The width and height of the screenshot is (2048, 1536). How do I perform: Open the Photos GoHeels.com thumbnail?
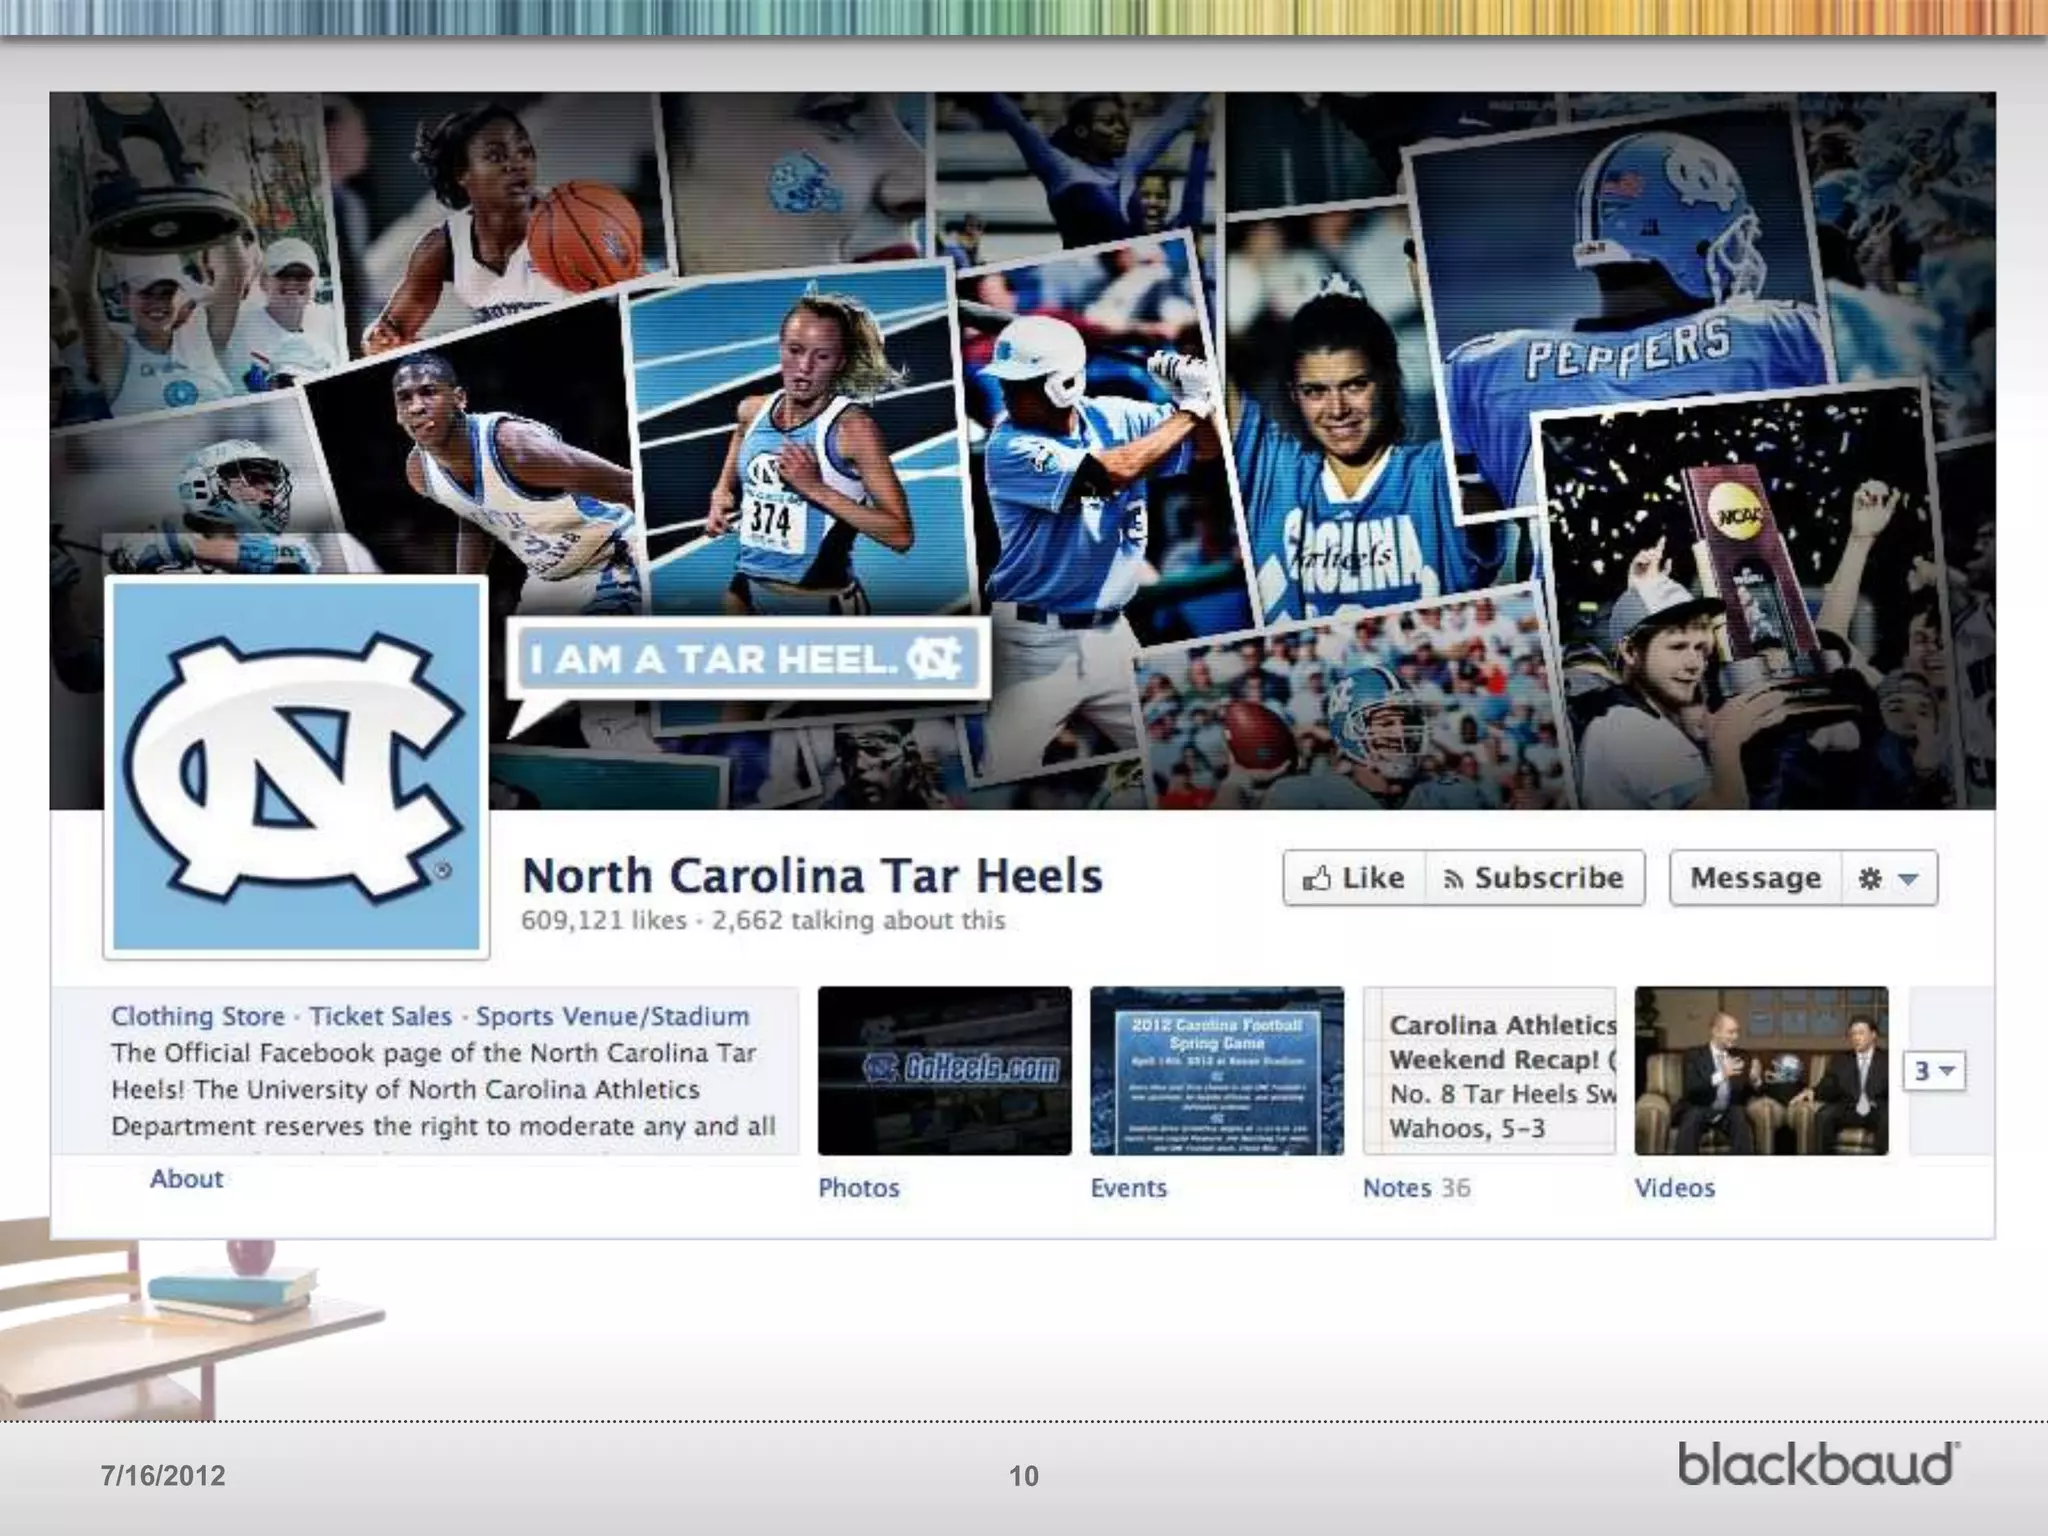944,1071
